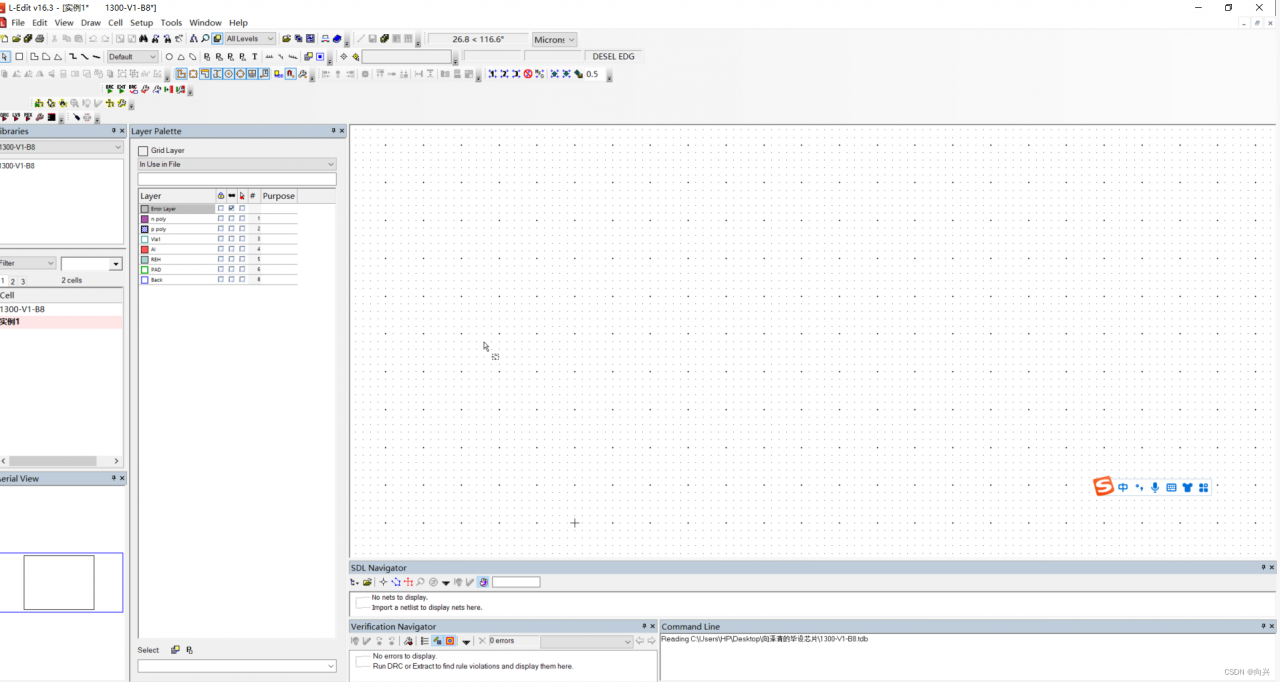Open the Microns units dropdown
Image resolution: width=1280 pixels, height=682 pixels.
(554, 40)
